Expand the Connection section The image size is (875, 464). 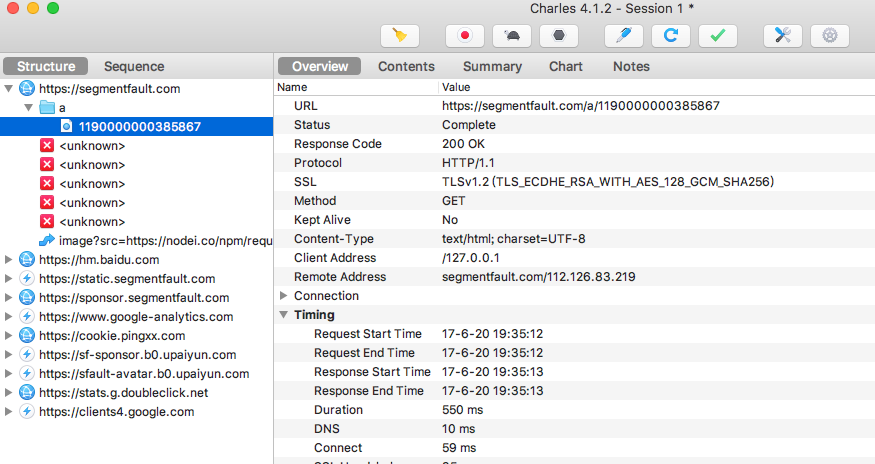(284, 296)
